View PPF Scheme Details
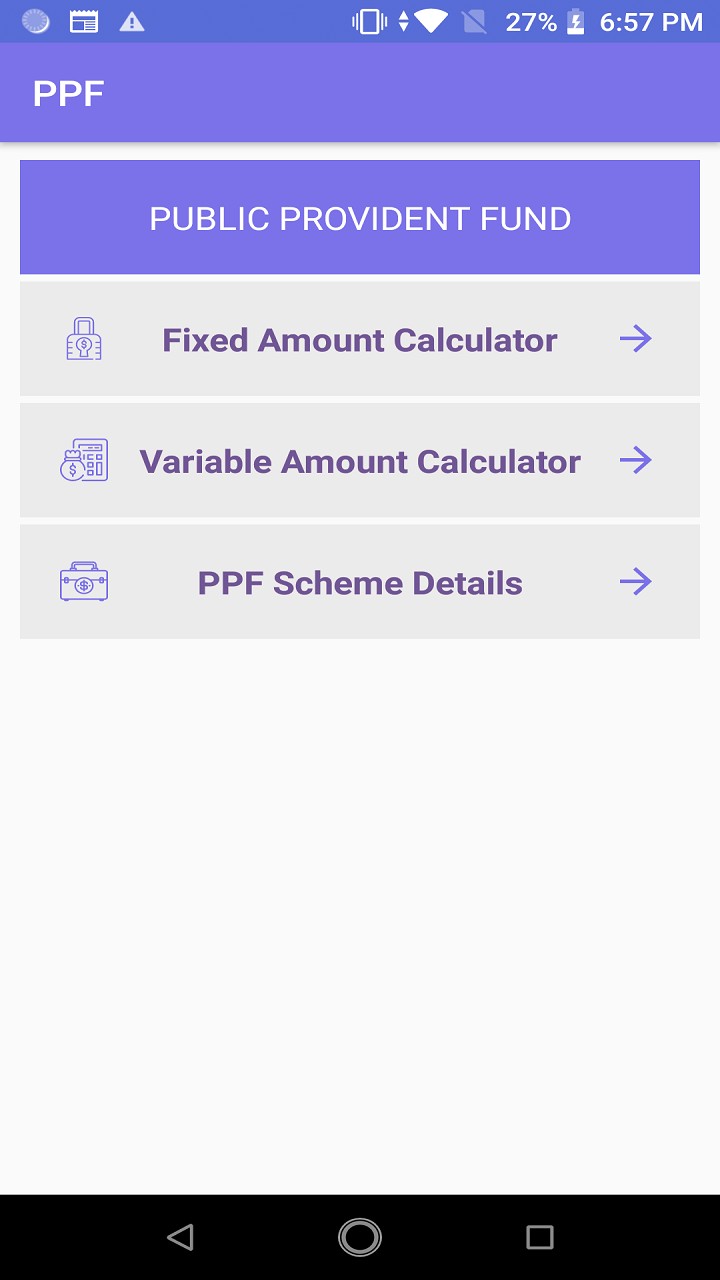Image resolution: width=720 pixels, height=1280 pixels. tap(360, 583)
